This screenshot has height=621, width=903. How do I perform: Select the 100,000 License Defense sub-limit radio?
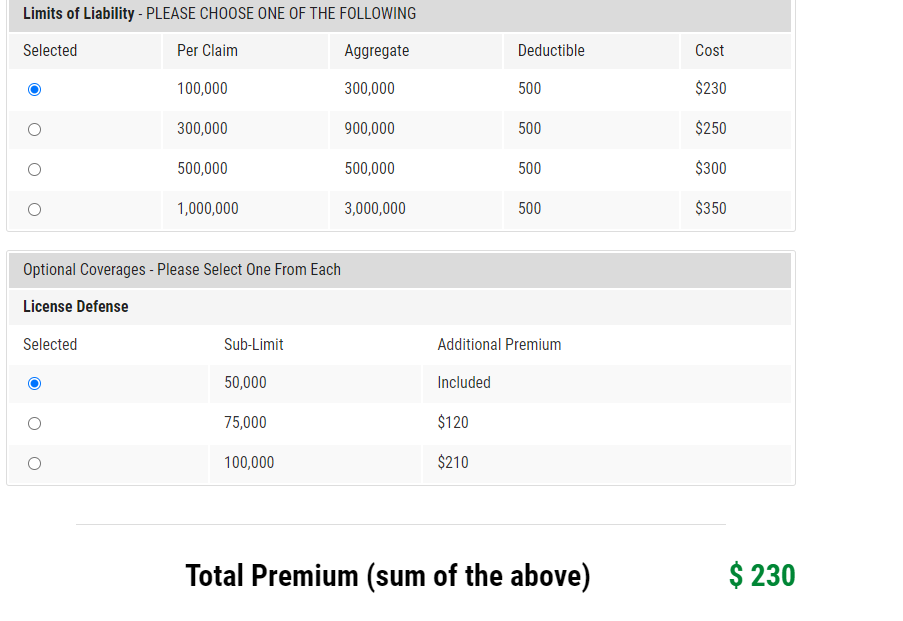tap(35, 463)
